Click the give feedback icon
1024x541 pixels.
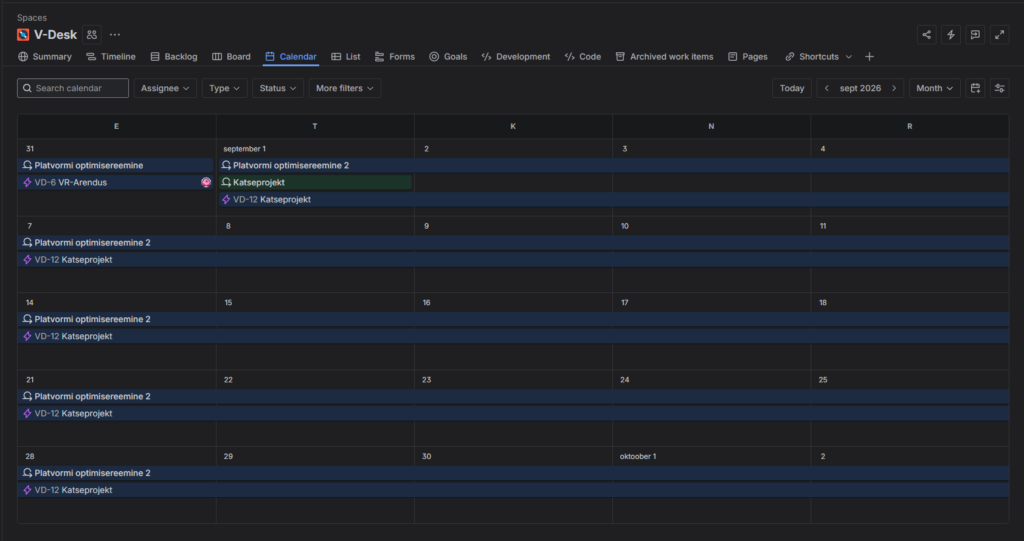pyautogui.click(x=975, y=35)
